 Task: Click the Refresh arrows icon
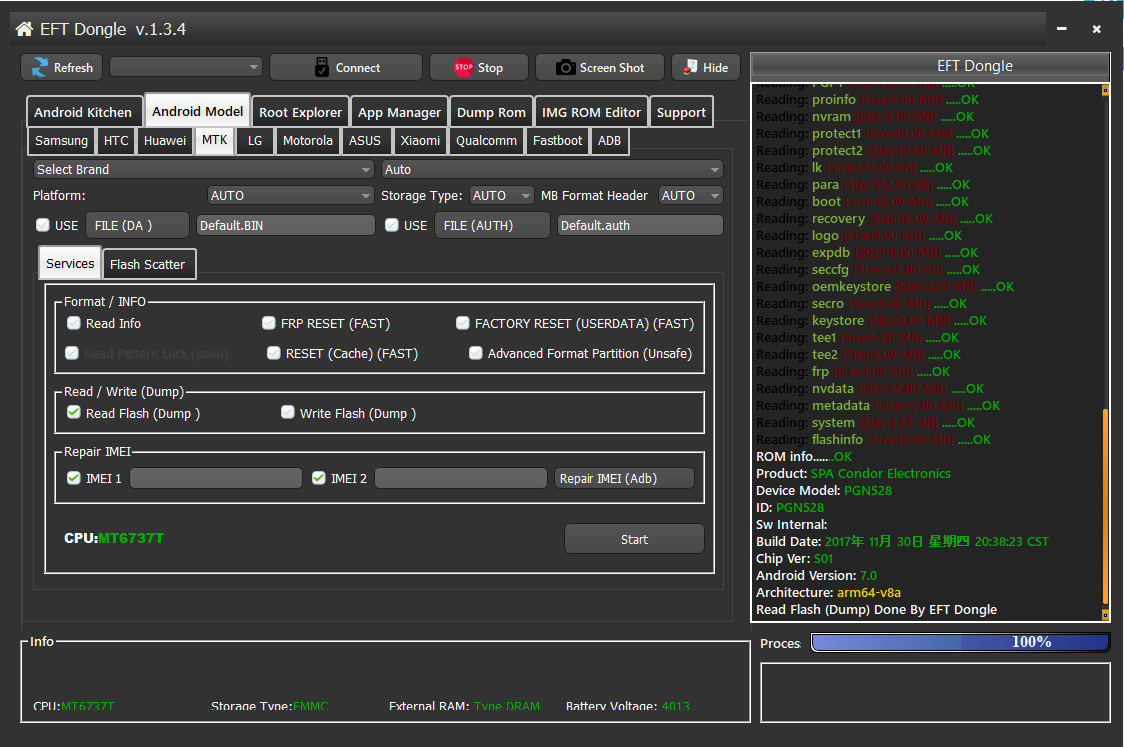point(39,67)
